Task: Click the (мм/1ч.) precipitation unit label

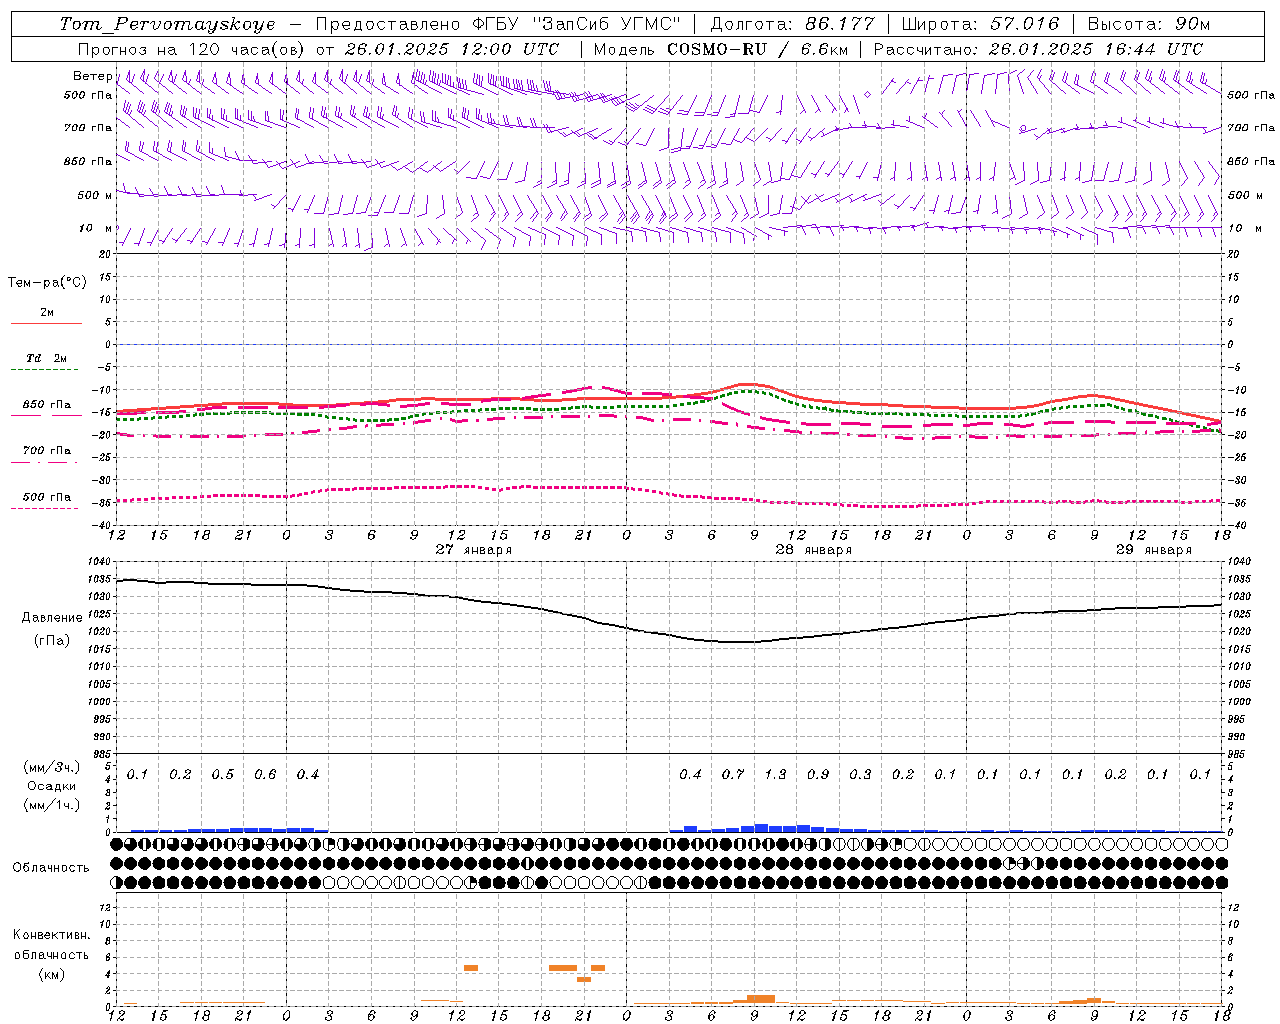Action: tap(52, 805)
